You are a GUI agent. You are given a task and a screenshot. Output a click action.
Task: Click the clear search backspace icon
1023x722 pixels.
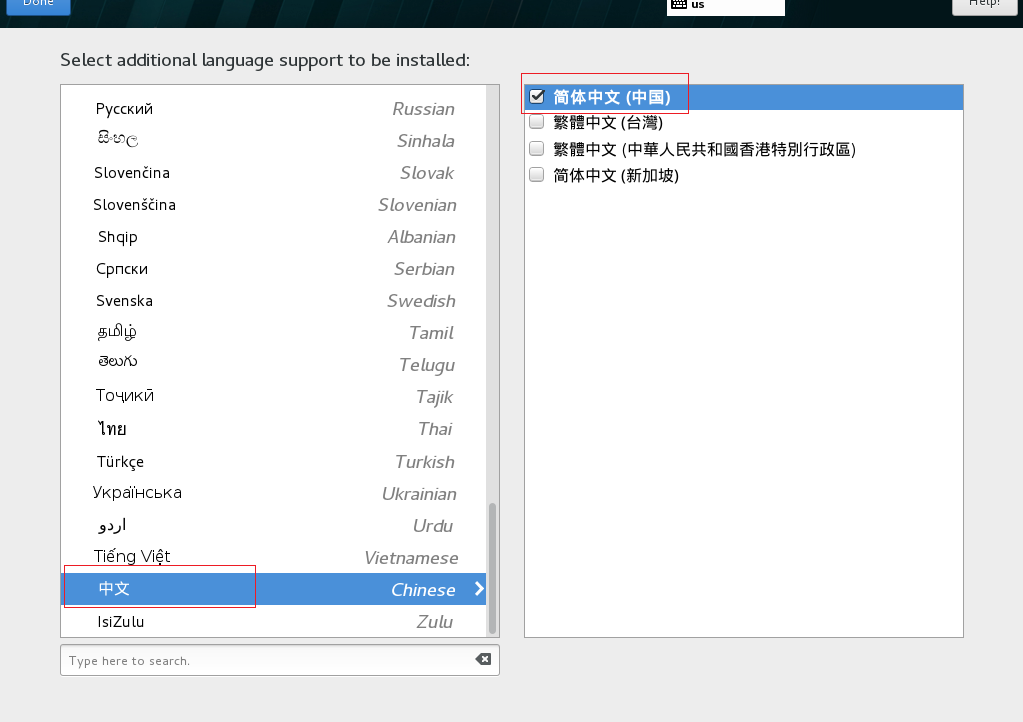coord(483,659)
